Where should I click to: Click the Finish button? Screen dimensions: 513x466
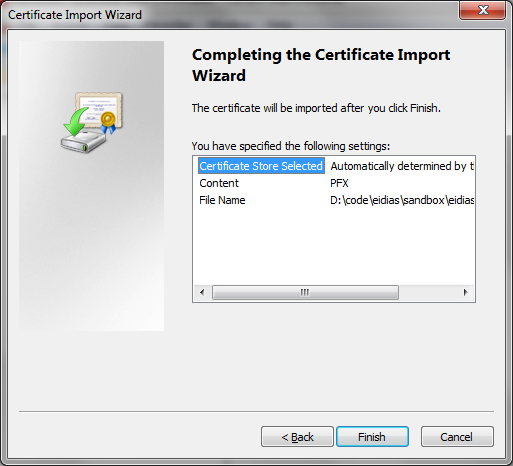click(x=372, y=436)
